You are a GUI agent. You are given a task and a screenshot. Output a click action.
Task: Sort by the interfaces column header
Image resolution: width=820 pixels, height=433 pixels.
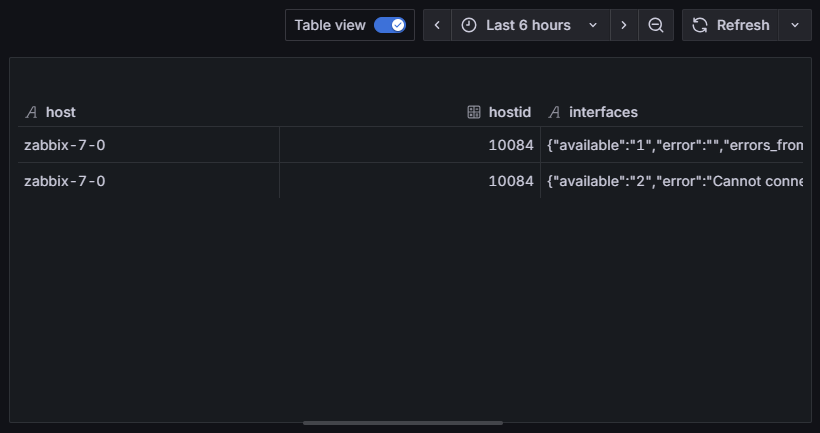pyautogui.click(x=603, y=112)
